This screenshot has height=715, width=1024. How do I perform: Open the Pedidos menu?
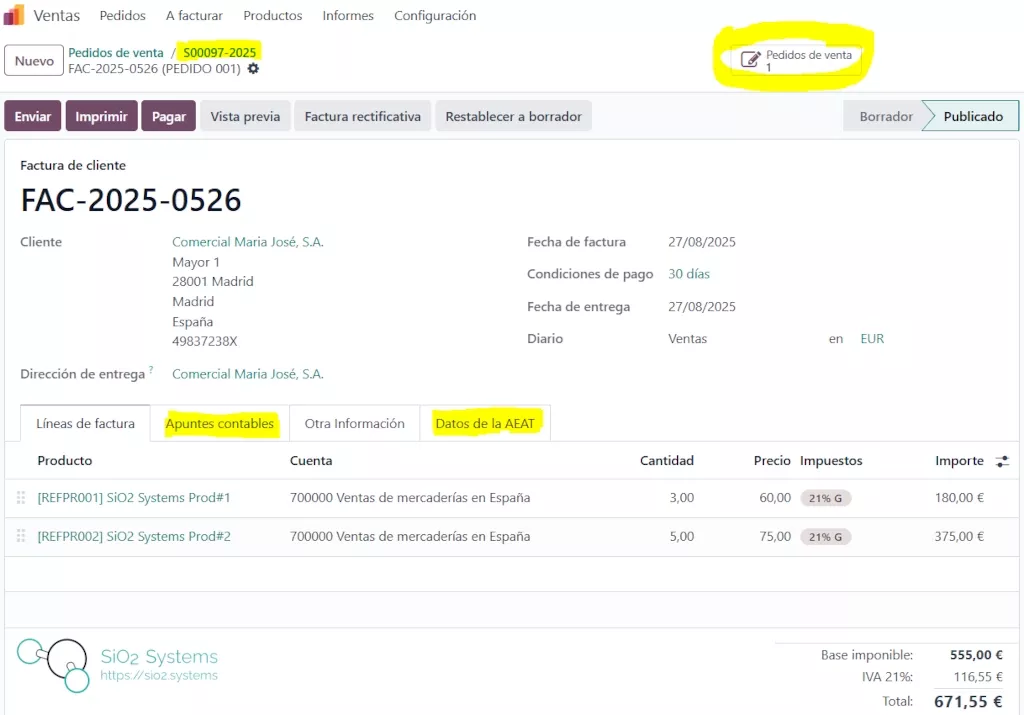pyautogui.click(x=123, y=16)
